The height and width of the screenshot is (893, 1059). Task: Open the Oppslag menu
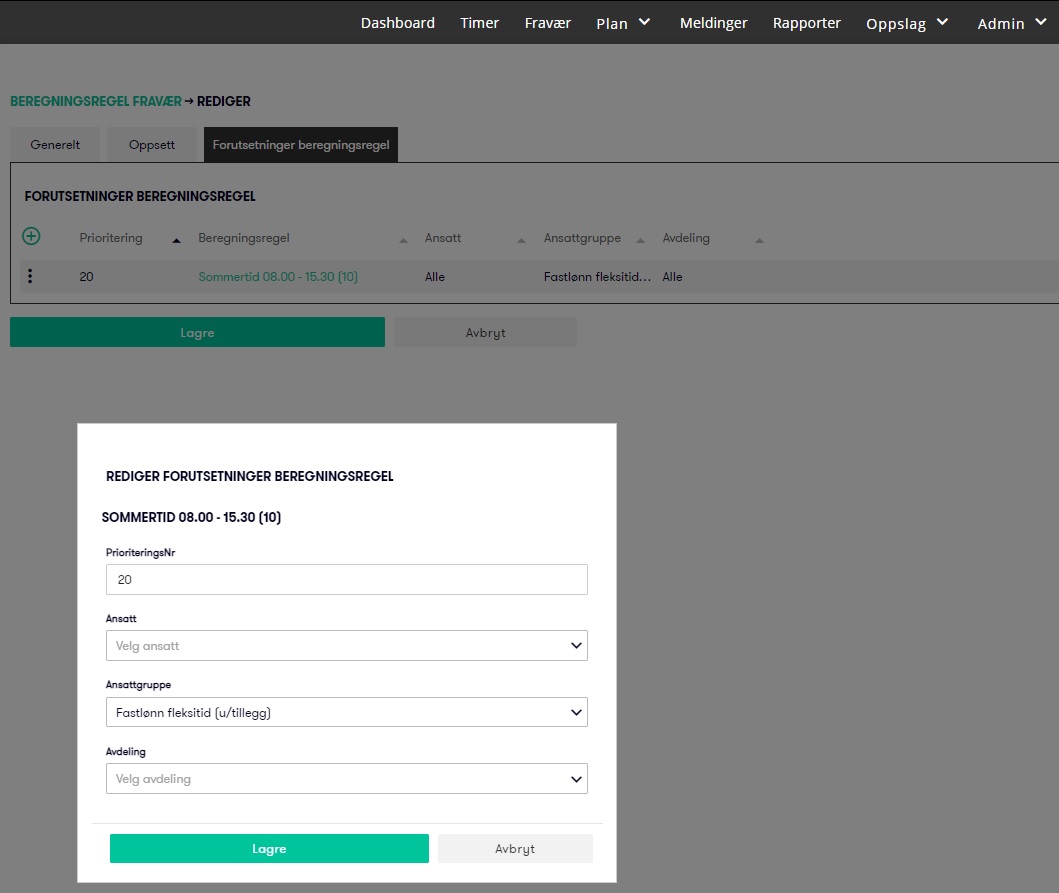[907, 23]
